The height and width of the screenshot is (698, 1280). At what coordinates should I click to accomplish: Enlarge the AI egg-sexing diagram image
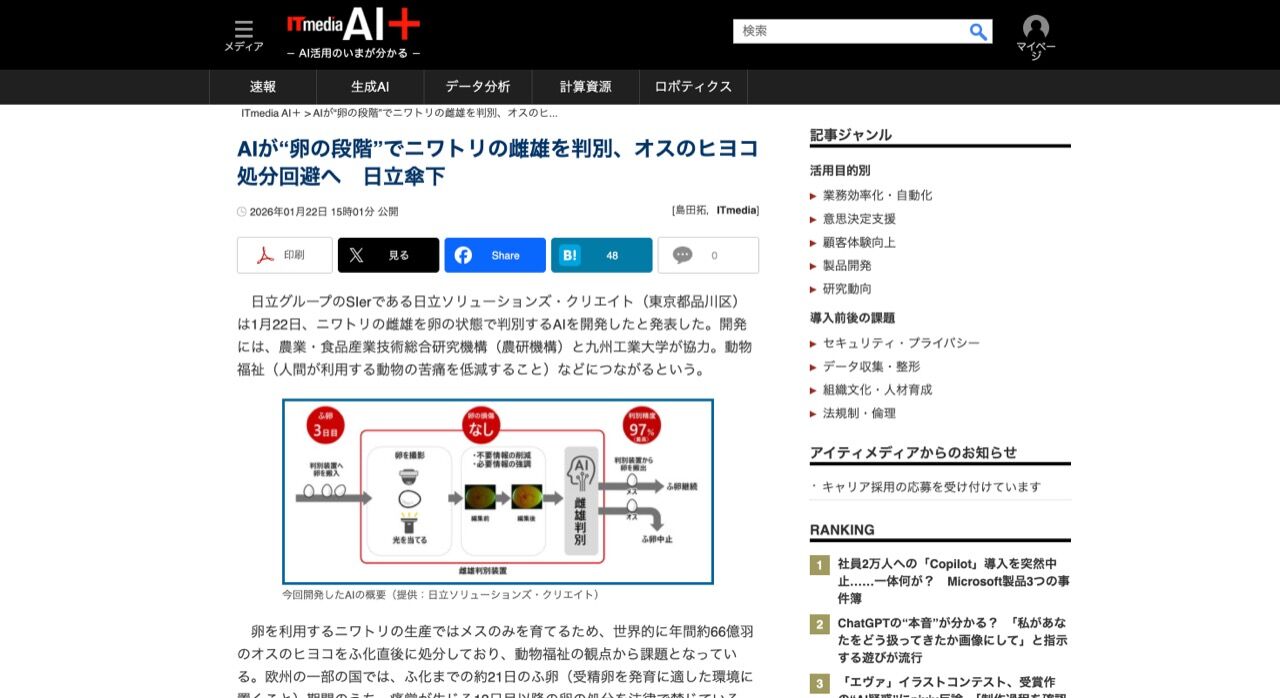pos(498,492)
